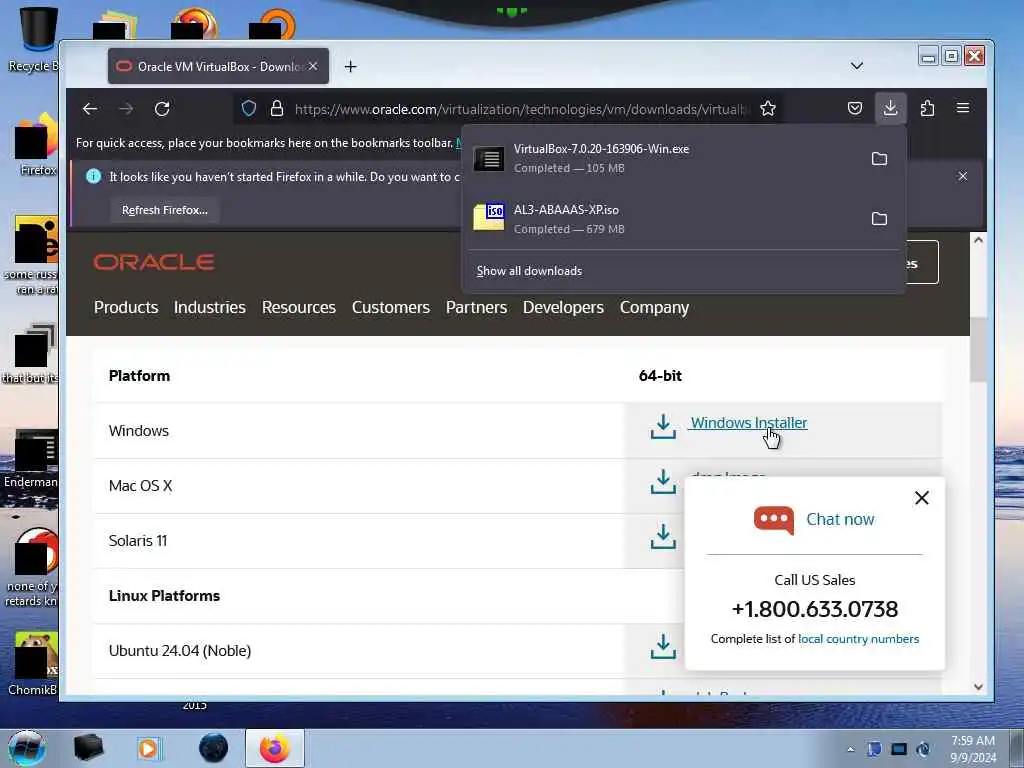Image resolution: width=1024 pixels, height=768 pixels.
Task: Select the Oracle VM VirtualBox tab
Action: [x=218, y=67]
